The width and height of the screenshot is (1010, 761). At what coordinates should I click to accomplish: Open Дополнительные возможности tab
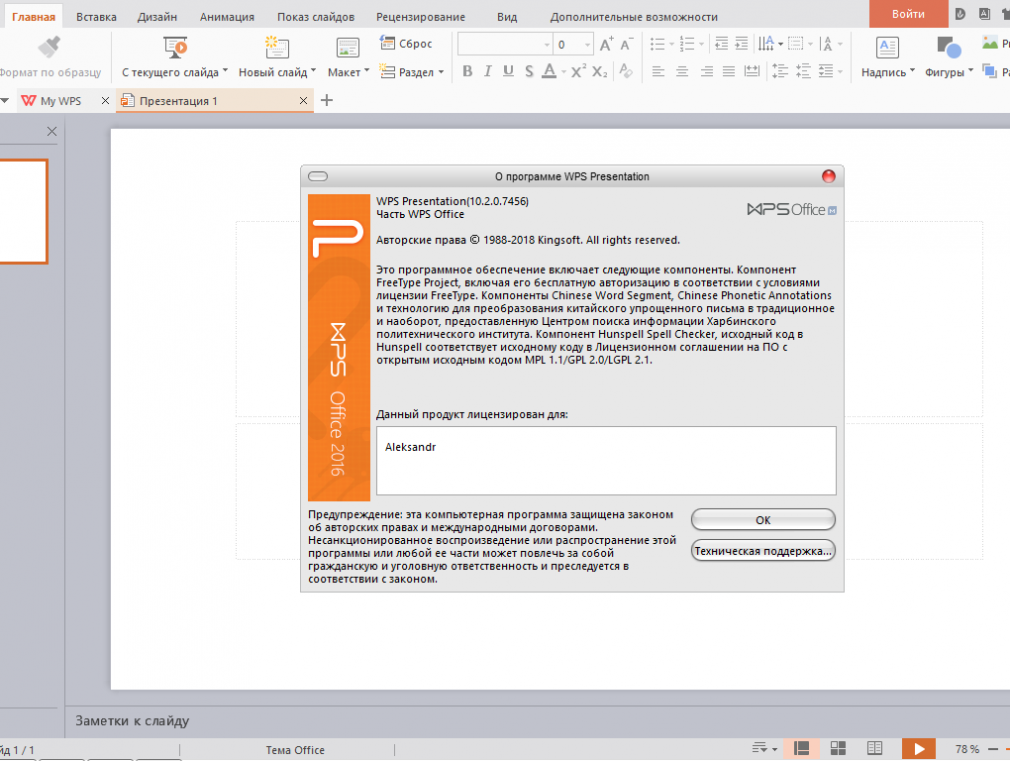pyautogui.click(x=634, y=17)
